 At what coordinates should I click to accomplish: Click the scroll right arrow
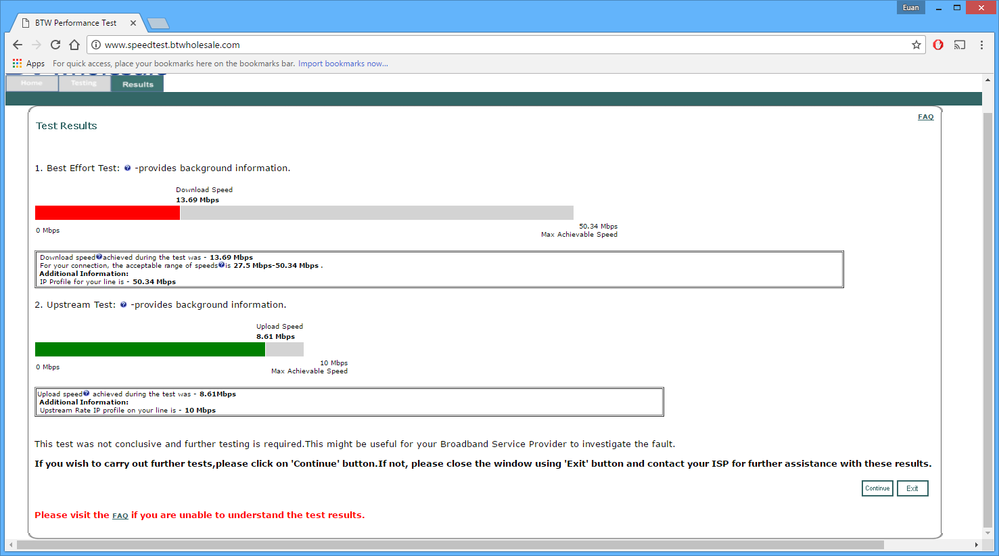point(976,545)
